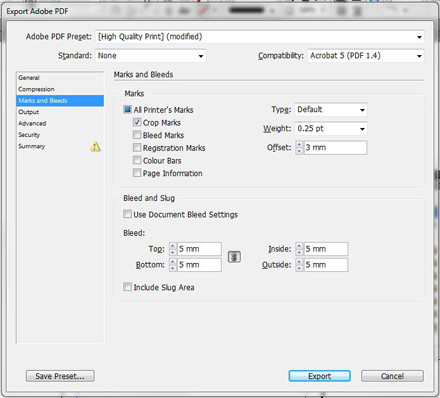Expand the Standard dropdown
Viewport: 440px width, 398px height.
point(150,56)
